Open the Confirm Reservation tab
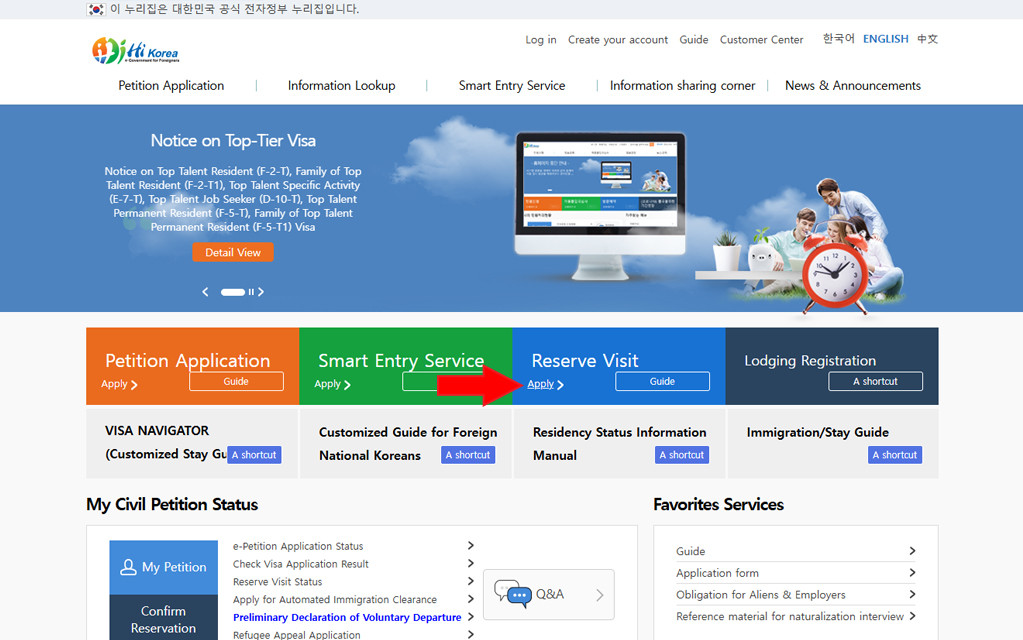 tap(164, 619)
